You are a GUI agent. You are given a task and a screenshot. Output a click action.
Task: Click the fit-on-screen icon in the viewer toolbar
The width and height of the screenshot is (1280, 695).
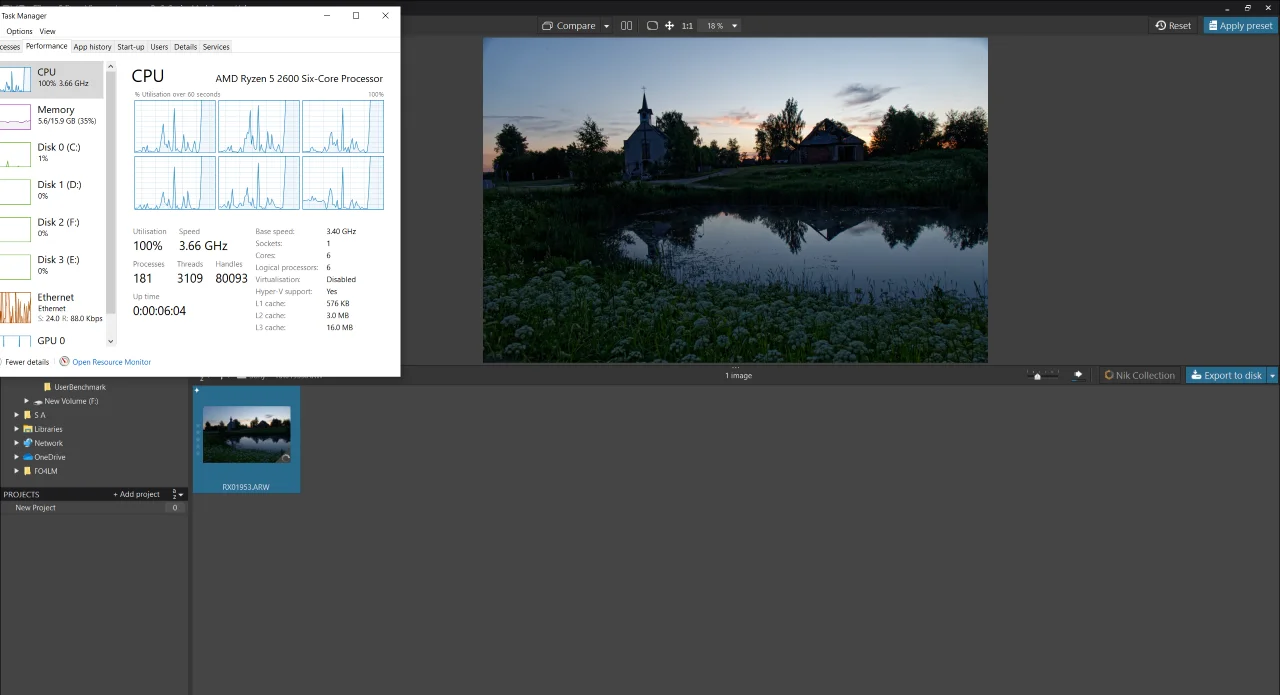pos(652,26)
